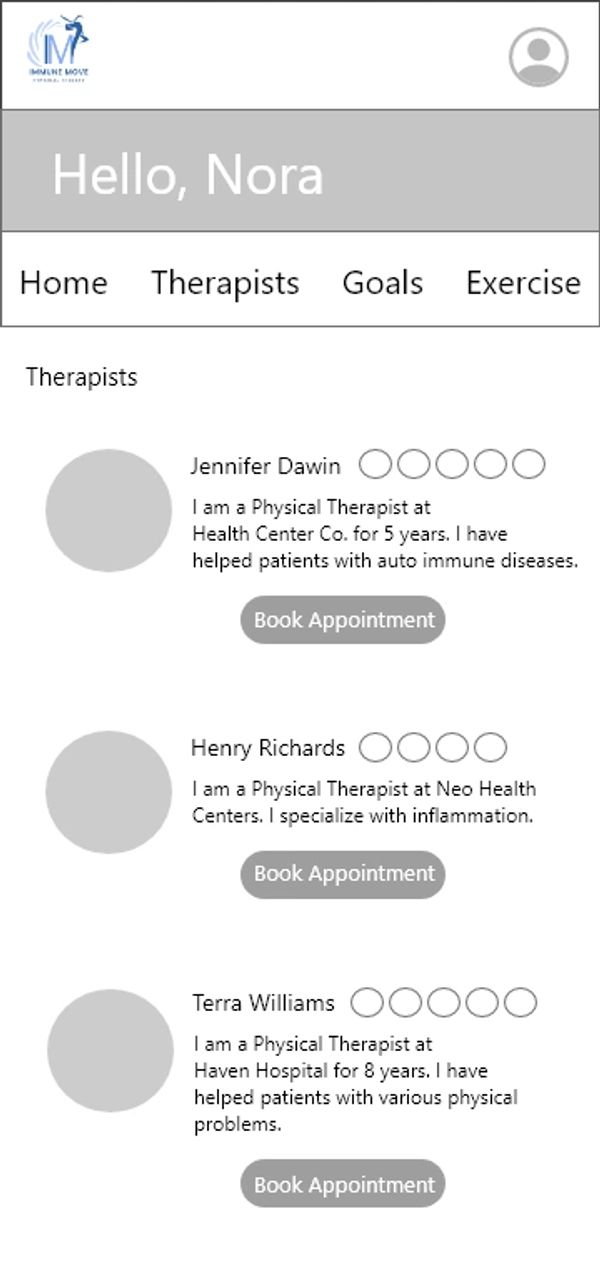Go to the Home tab
This screenshot has height=1267, width=600.
point(63,283)
